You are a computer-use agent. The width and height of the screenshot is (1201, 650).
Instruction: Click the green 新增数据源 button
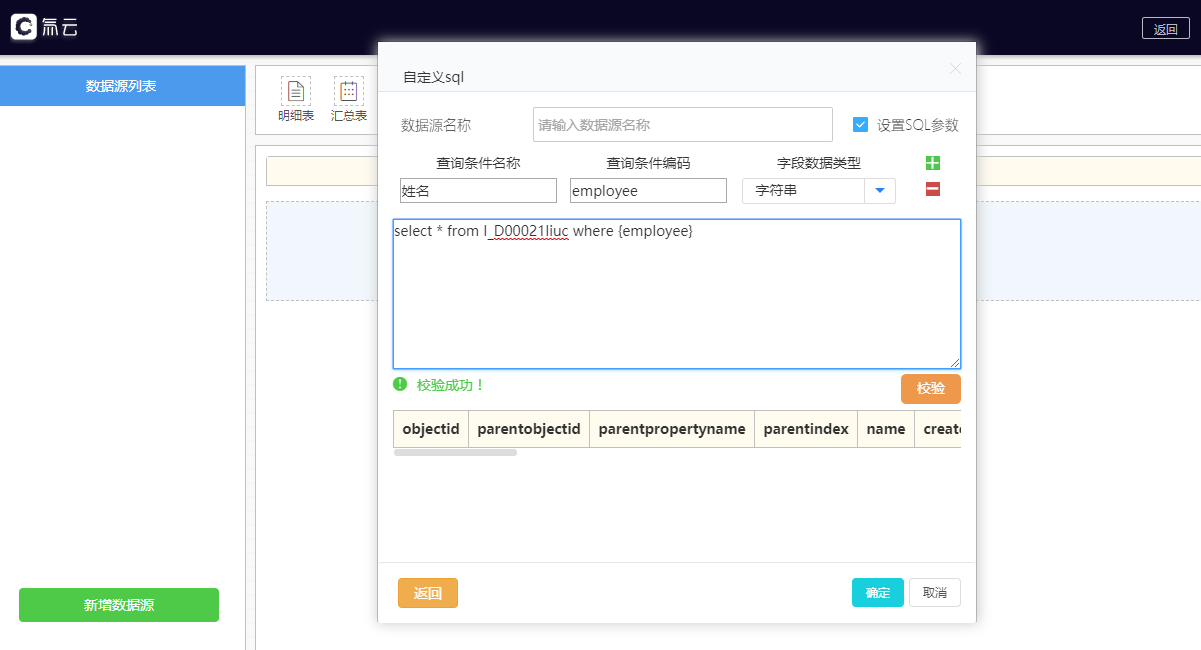click(119, 605)
